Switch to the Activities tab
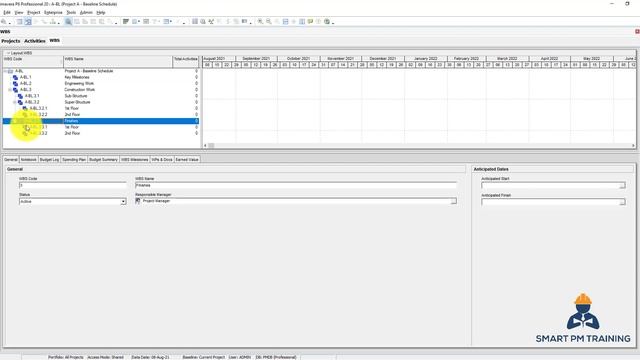Screen dimensions: 640x360 [x=35, y=41]
